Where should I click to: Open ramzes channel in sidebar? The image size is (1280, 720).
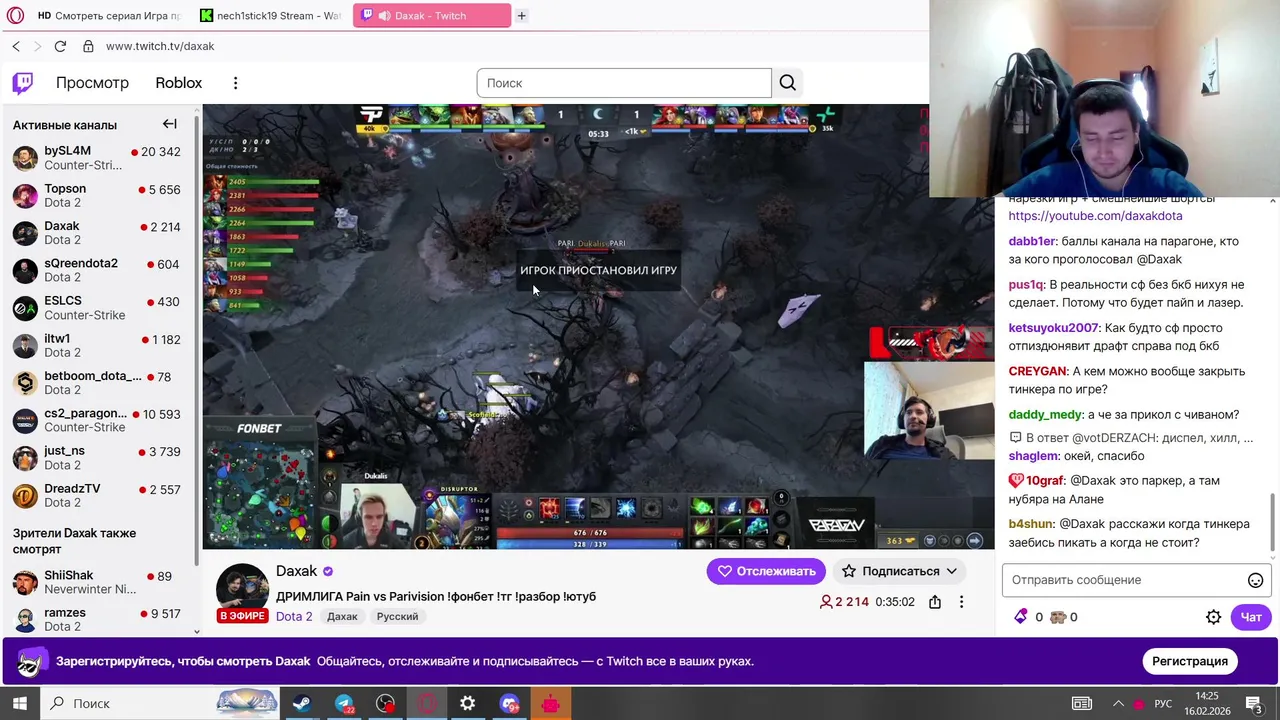tap(98, 619)
